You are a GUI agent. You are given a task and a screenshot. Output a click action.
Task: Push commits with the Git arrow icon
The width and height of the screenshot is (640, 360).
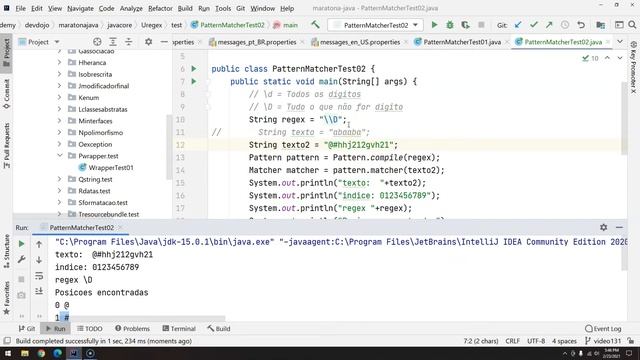pyautogui.click(x=549, y=25)
